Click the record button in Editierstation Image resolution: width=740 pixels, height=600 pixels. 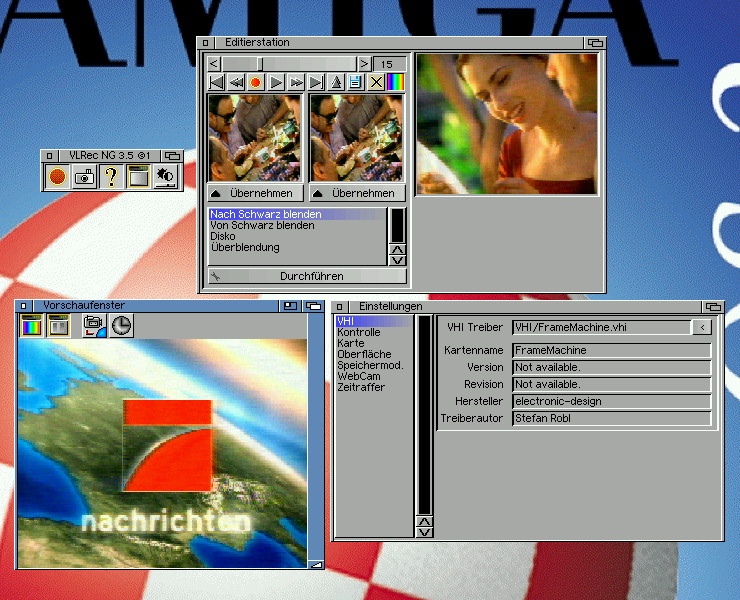click(x=256, y=83)
